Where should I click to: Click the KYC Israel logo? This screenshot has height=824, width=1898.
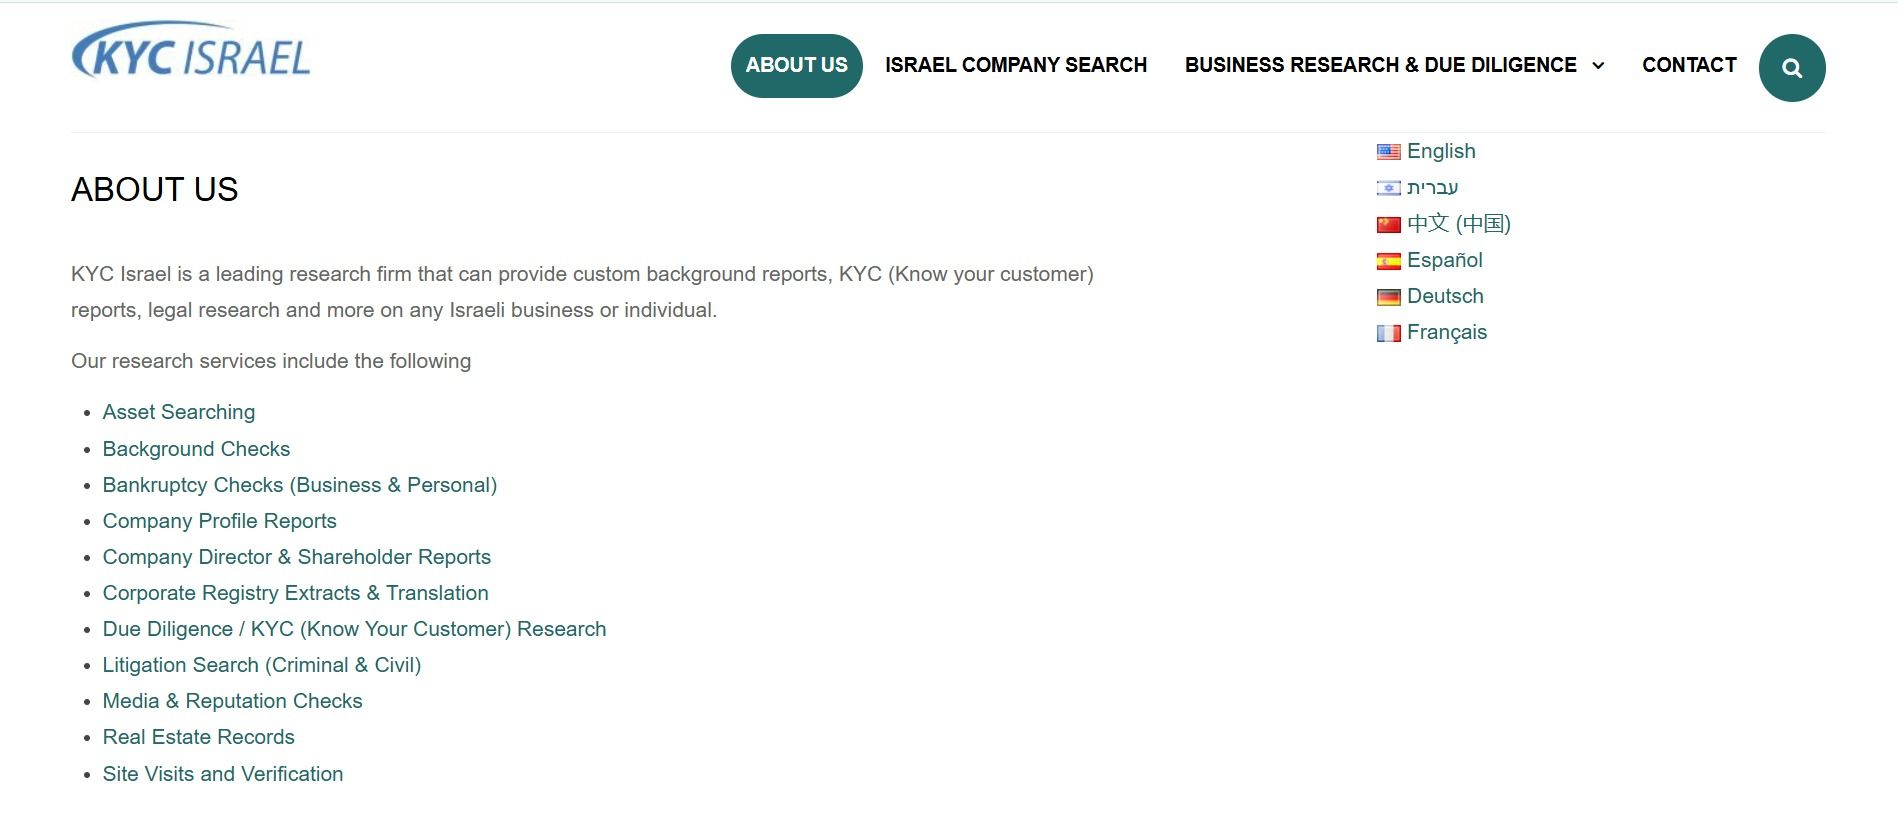coord(191,53)
